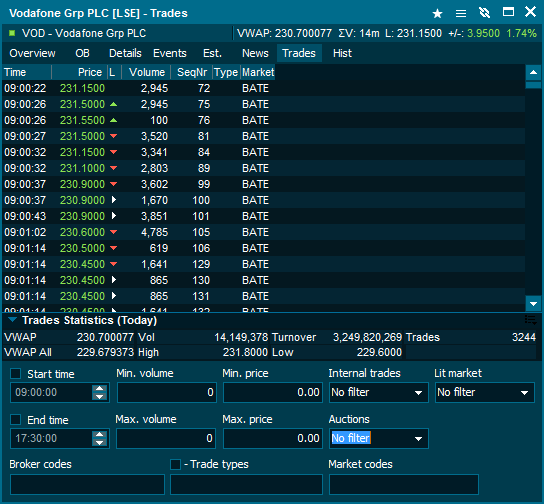Viewport: 544px width, 504px height.
Task: Decrease End time with down stepper
Action: coord(100,442)
